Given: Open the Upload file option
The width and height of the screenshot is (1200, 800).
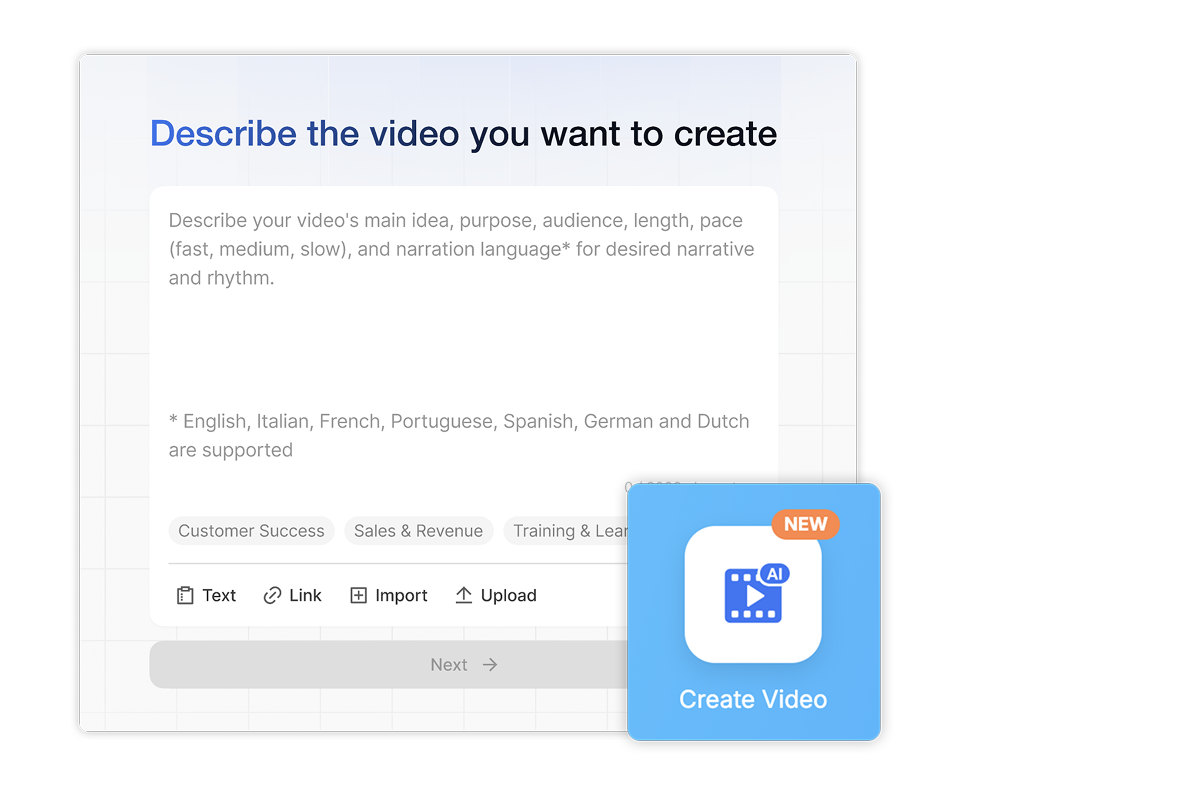Looking at the screenshot, I should click(x=496, y=595).
